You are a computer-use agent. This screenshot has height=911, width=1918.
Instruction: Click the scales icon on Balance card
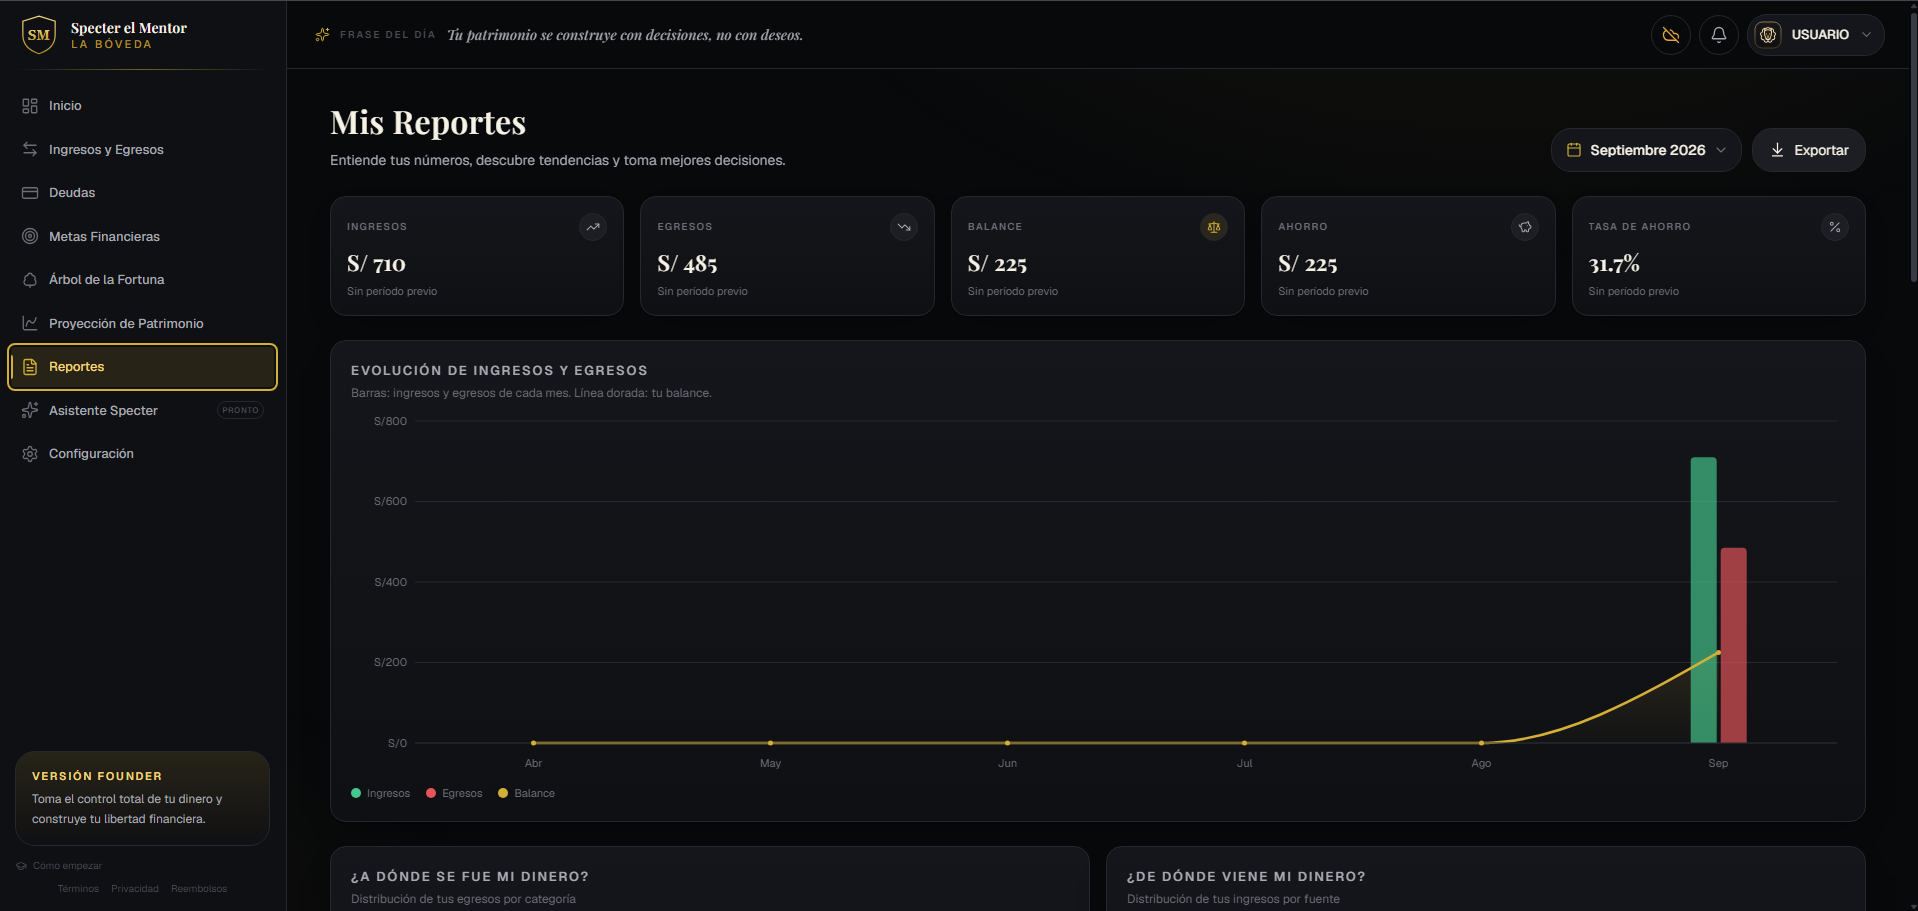1214,227
